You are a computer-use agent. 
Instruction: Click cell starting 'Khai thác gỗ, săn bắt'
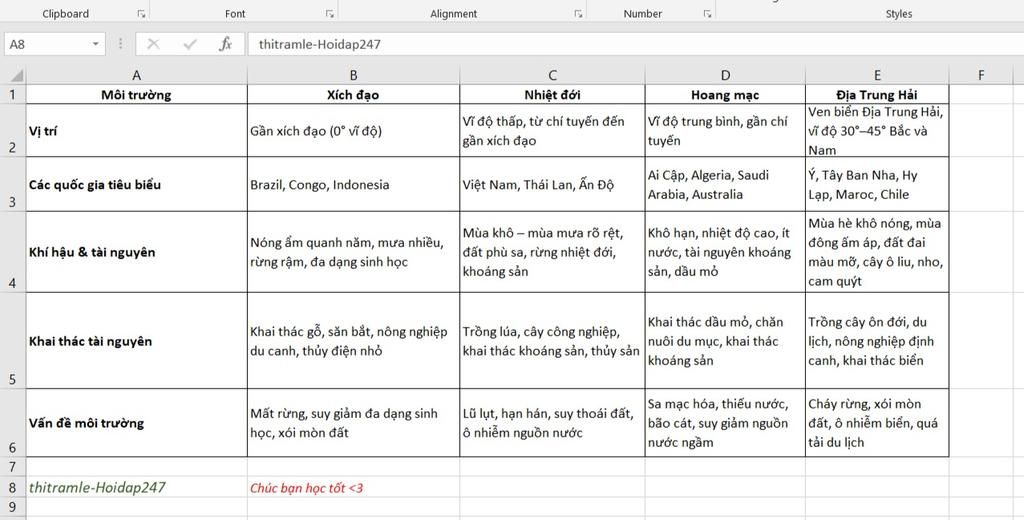click(x=353, y=340)
